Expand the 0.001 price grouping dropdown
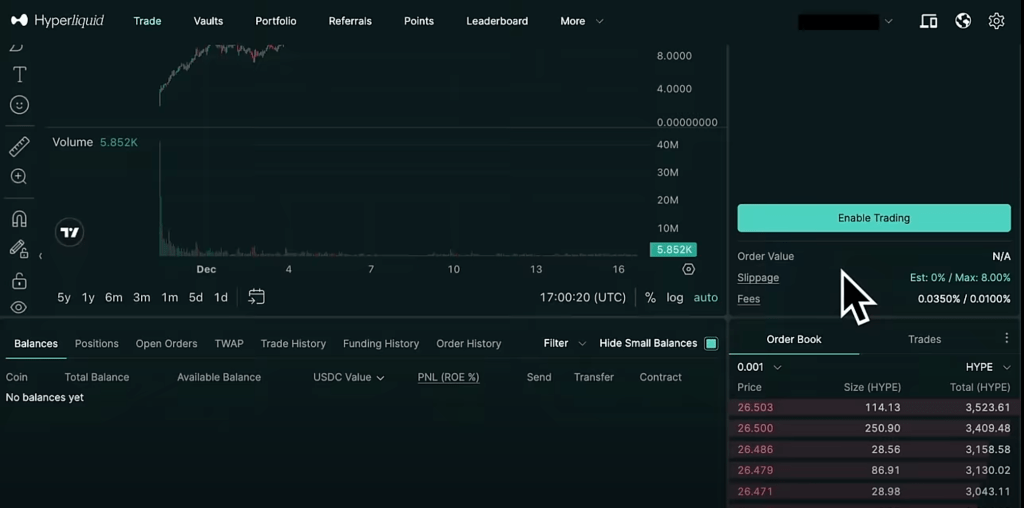 (x=759, y=367)
